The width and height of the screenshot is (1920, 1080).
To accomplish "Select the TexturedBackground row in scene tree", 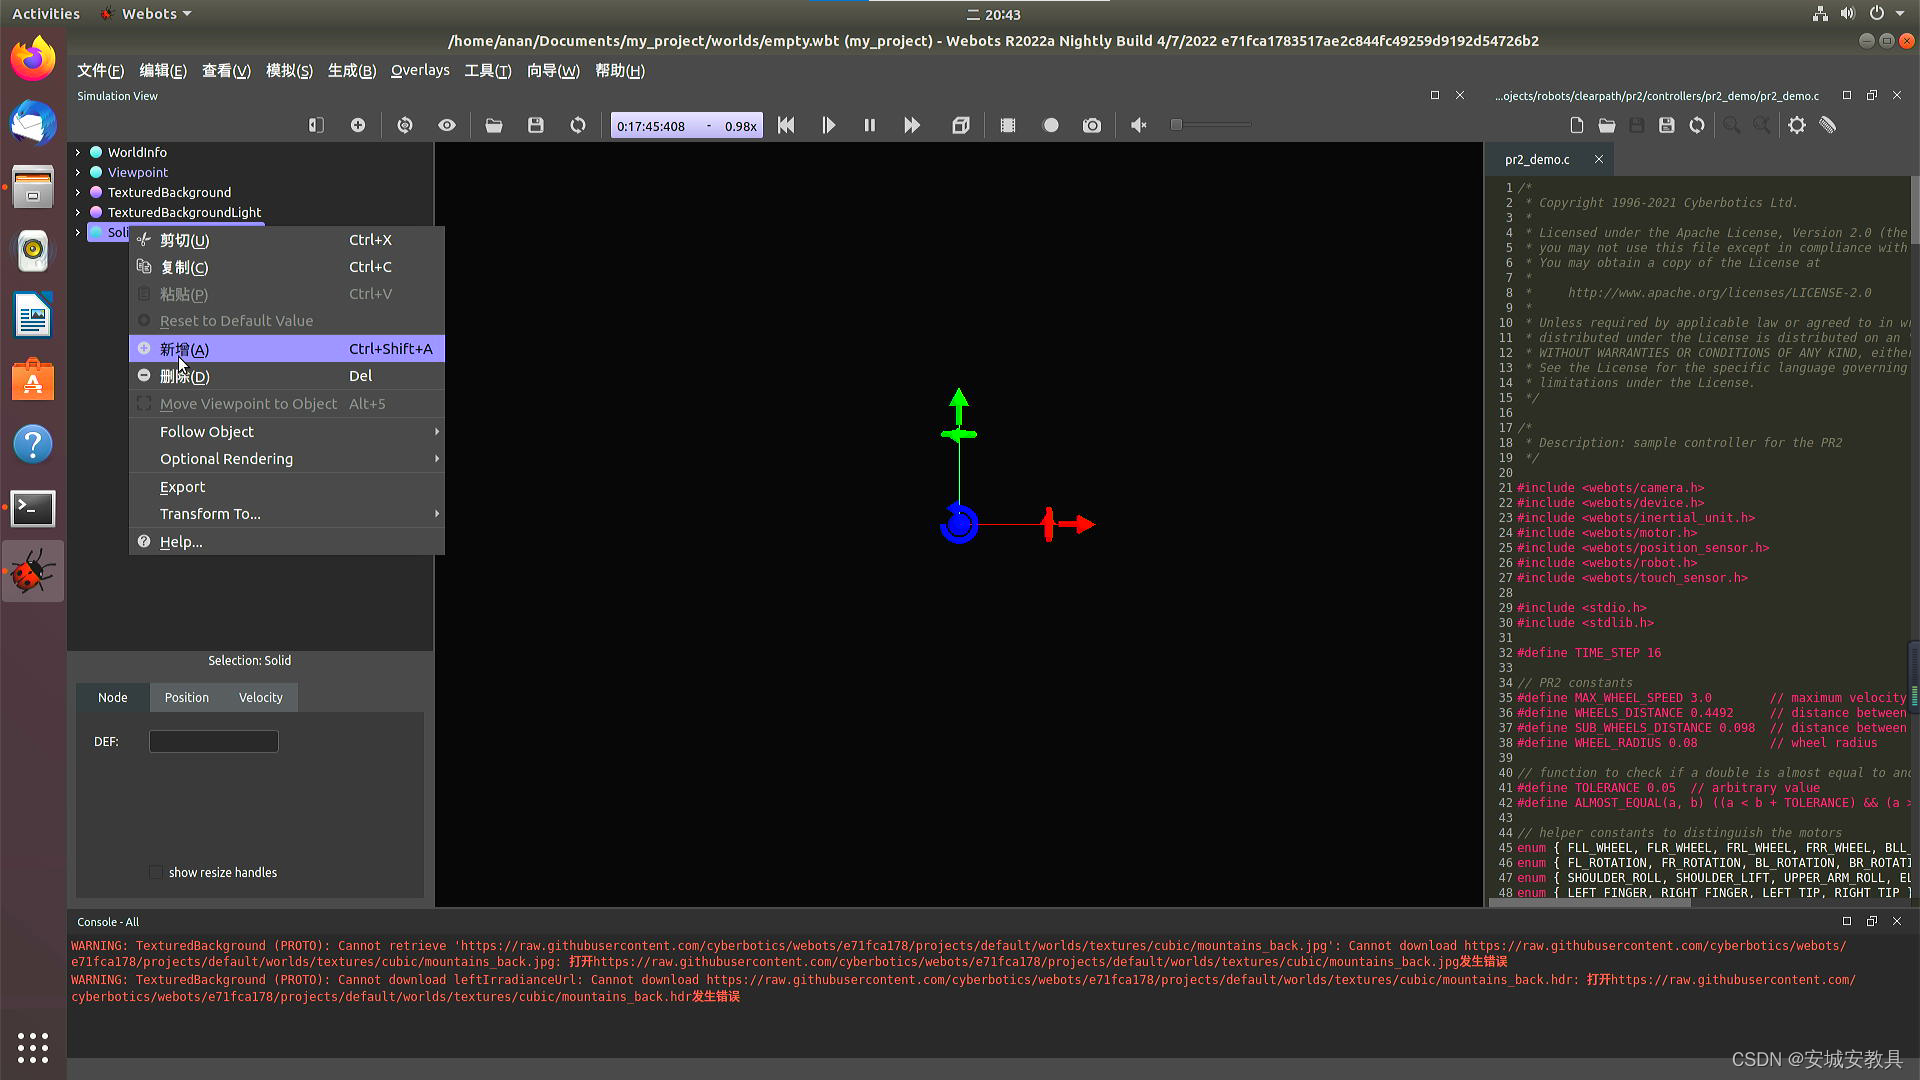I will (169, 192).
